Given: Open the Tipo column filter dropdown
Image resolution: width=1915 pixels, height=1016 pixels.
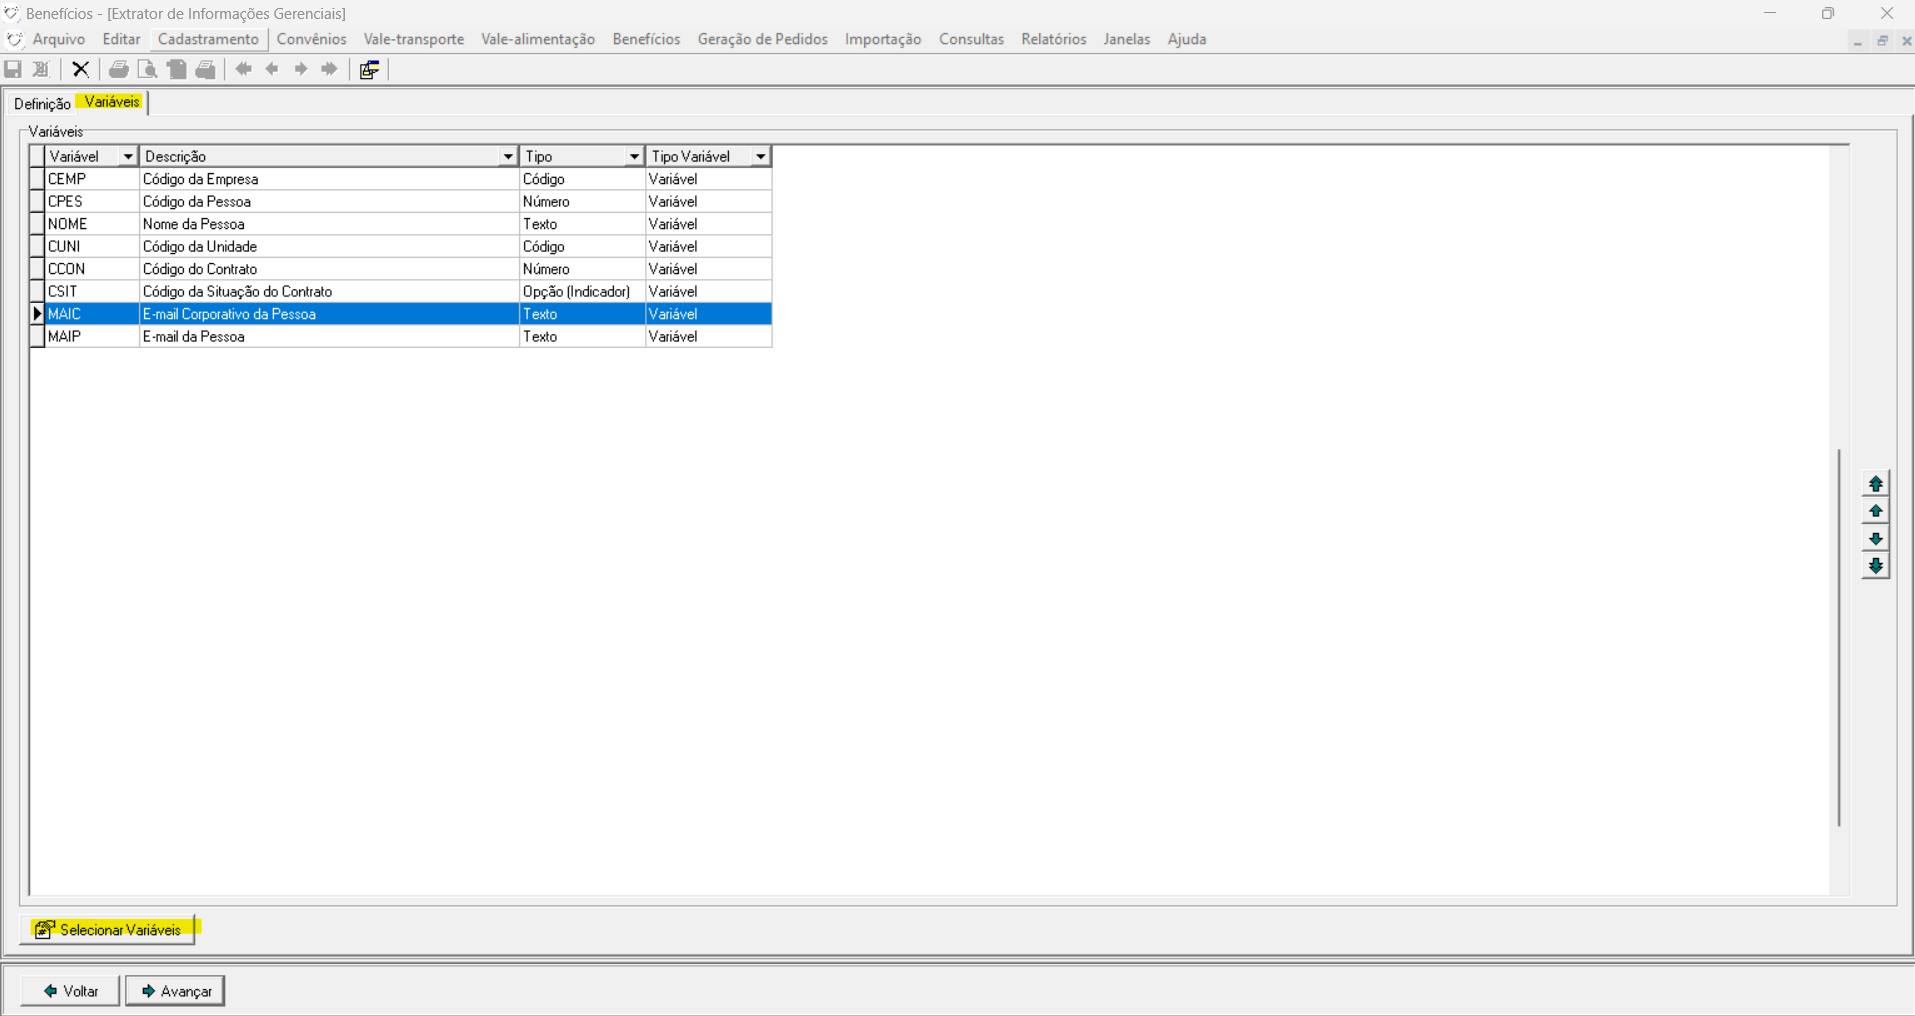Looking at the screenshot, I should pyautogui.click(x=634, y=156).
